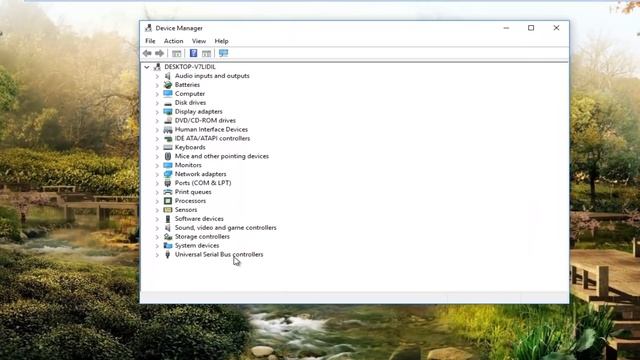Select the IDE ATA/ATAPI controllers label

212,138
